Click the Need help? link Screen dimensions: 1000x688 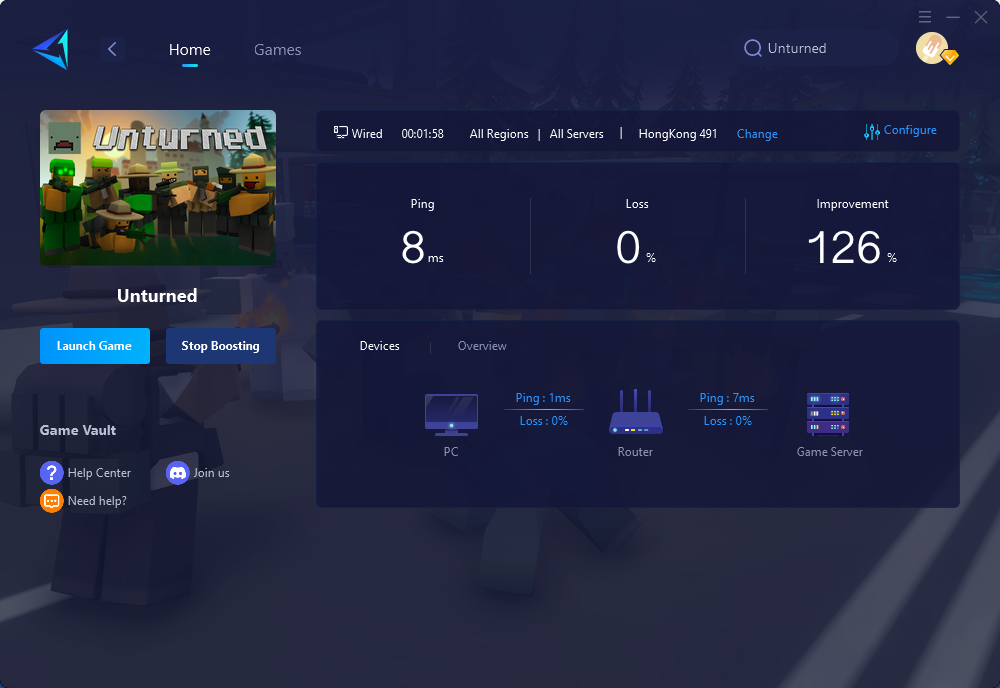pyautogui.click(x=97, y=501)
